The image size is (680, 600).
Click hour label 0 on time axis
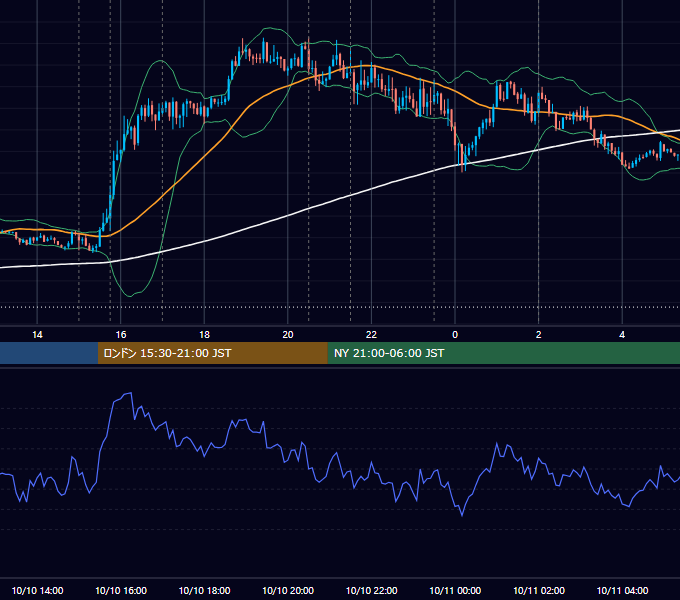pos(455,335)
